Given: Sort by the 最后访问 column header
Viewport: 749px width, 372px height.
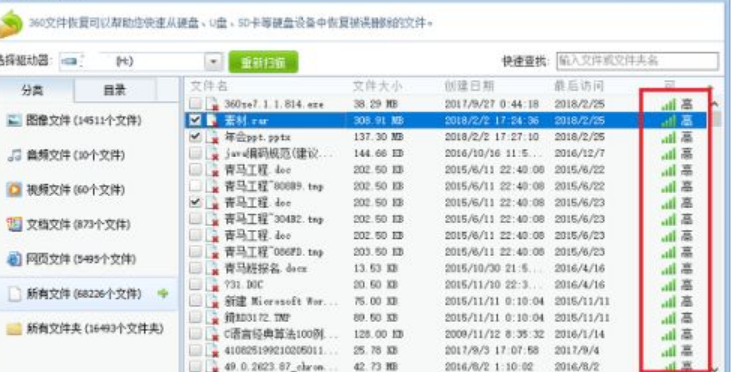Looking at the screenshot, I should click(x=579, y=86).
